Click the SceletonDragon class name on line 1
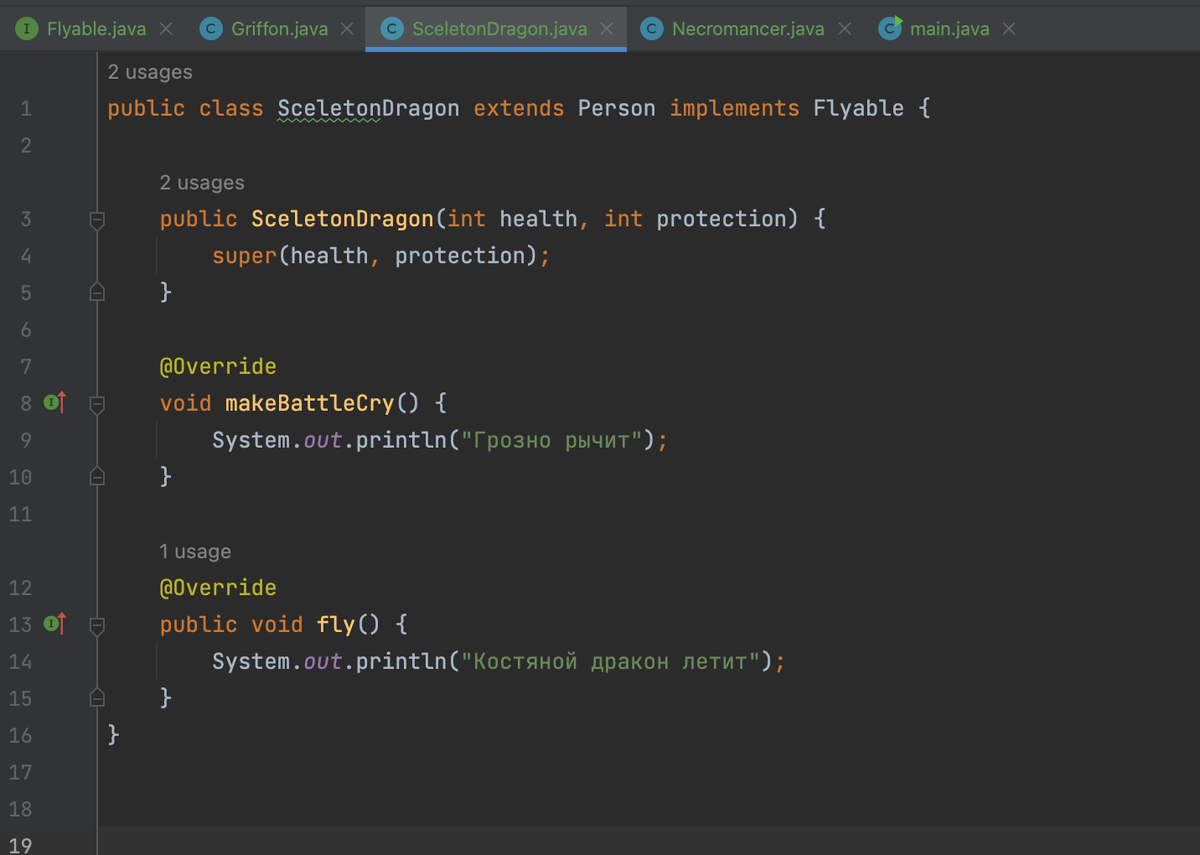This screenshot has height=855, width=1200. coord(368,108)
